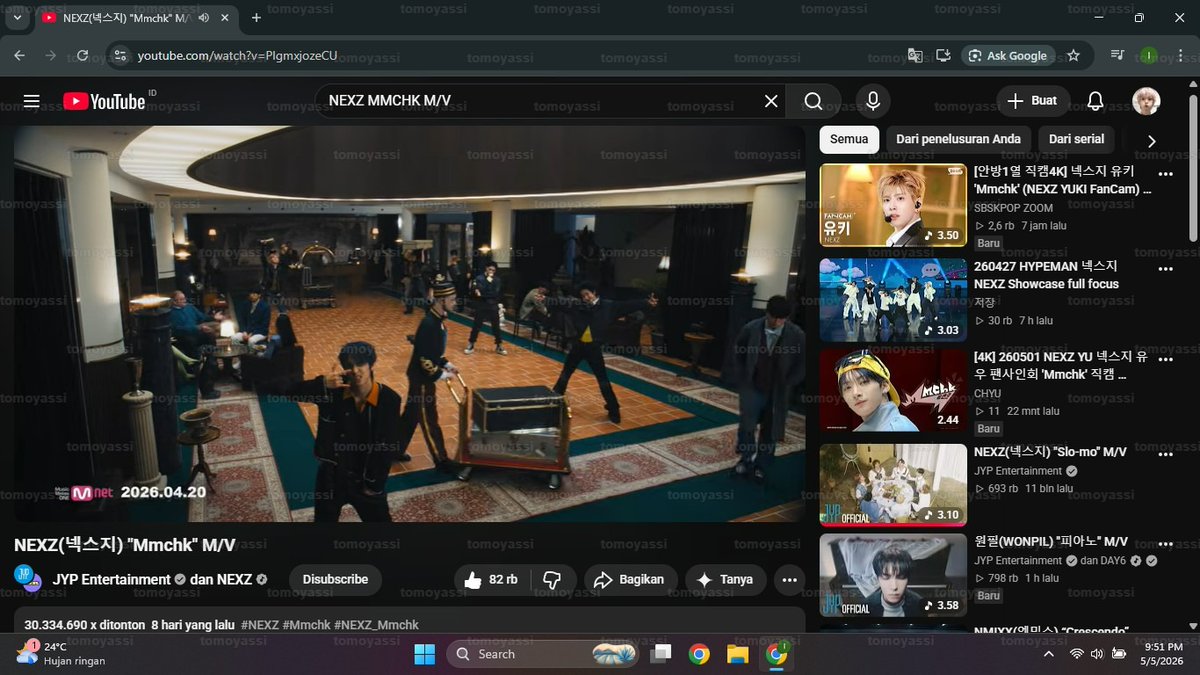Start voice search with the microphone icon
Screen dimensions: 1200x675
pyautogui.click(x=873, y=101)
